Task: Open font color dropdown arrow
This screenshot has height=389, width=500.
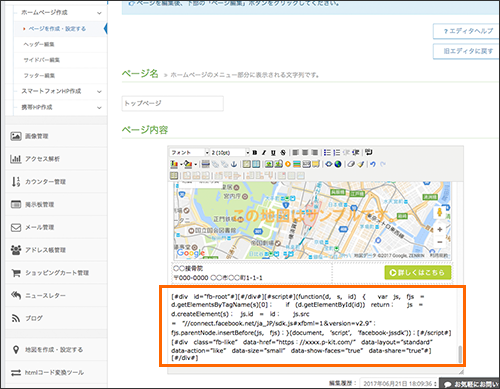Action: coord(181,164)
